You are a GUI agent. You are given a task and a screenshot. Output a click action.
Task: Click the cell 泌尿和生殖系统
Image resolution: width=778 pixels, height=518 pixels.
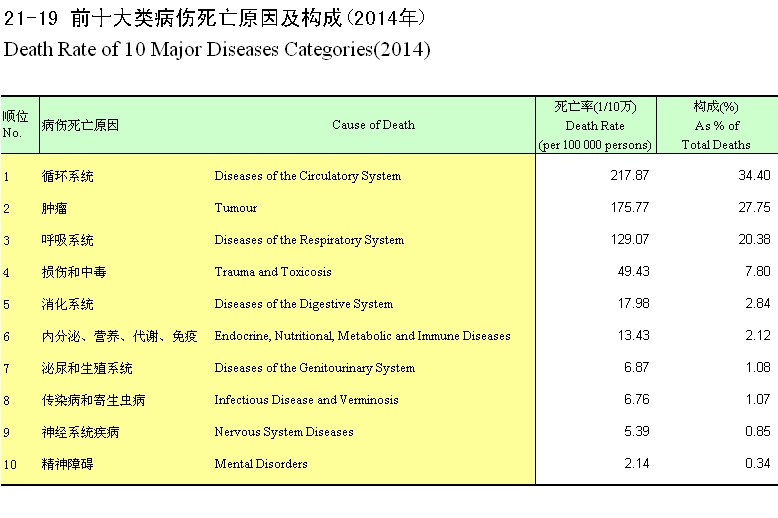87,368
